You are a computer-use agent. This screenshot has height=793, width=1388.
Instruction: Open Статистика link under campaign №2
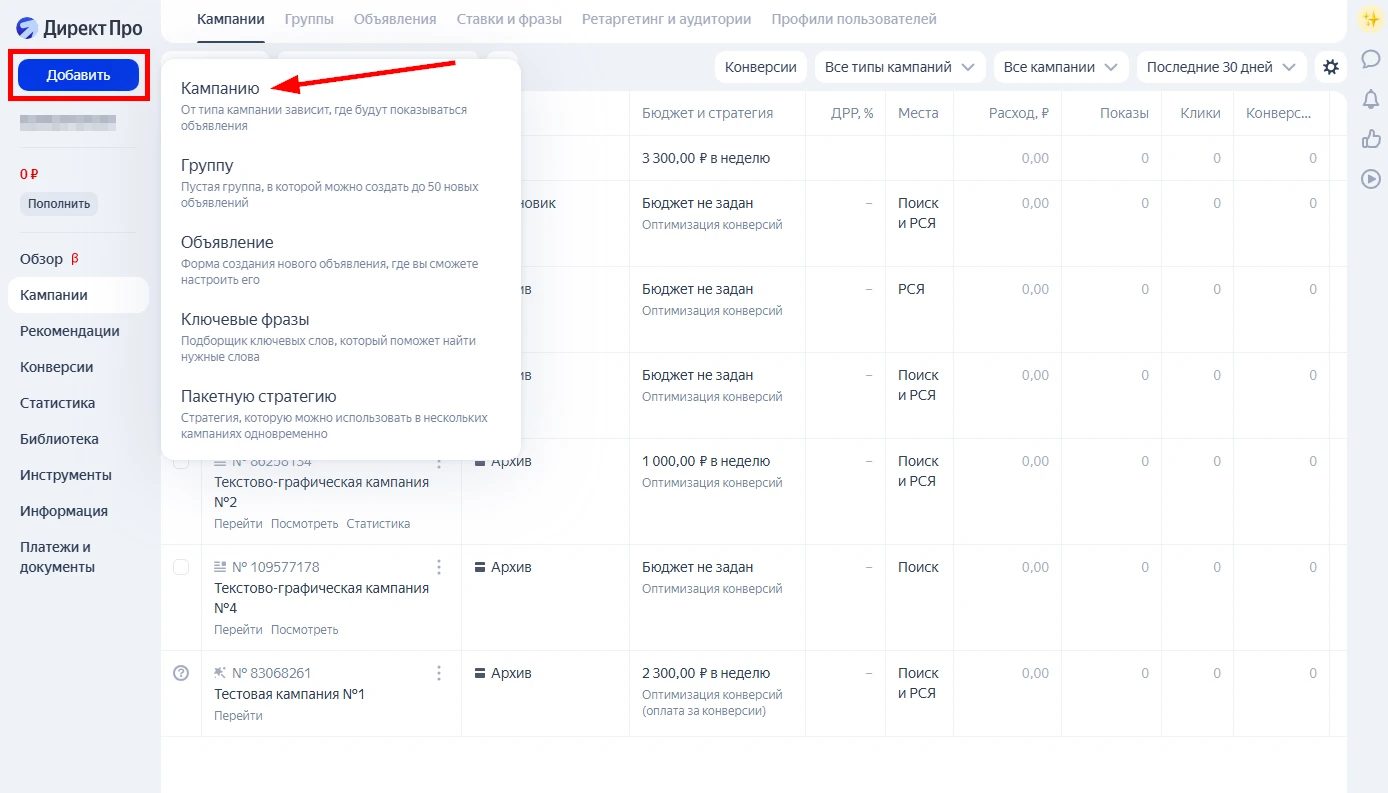[378, 524]
